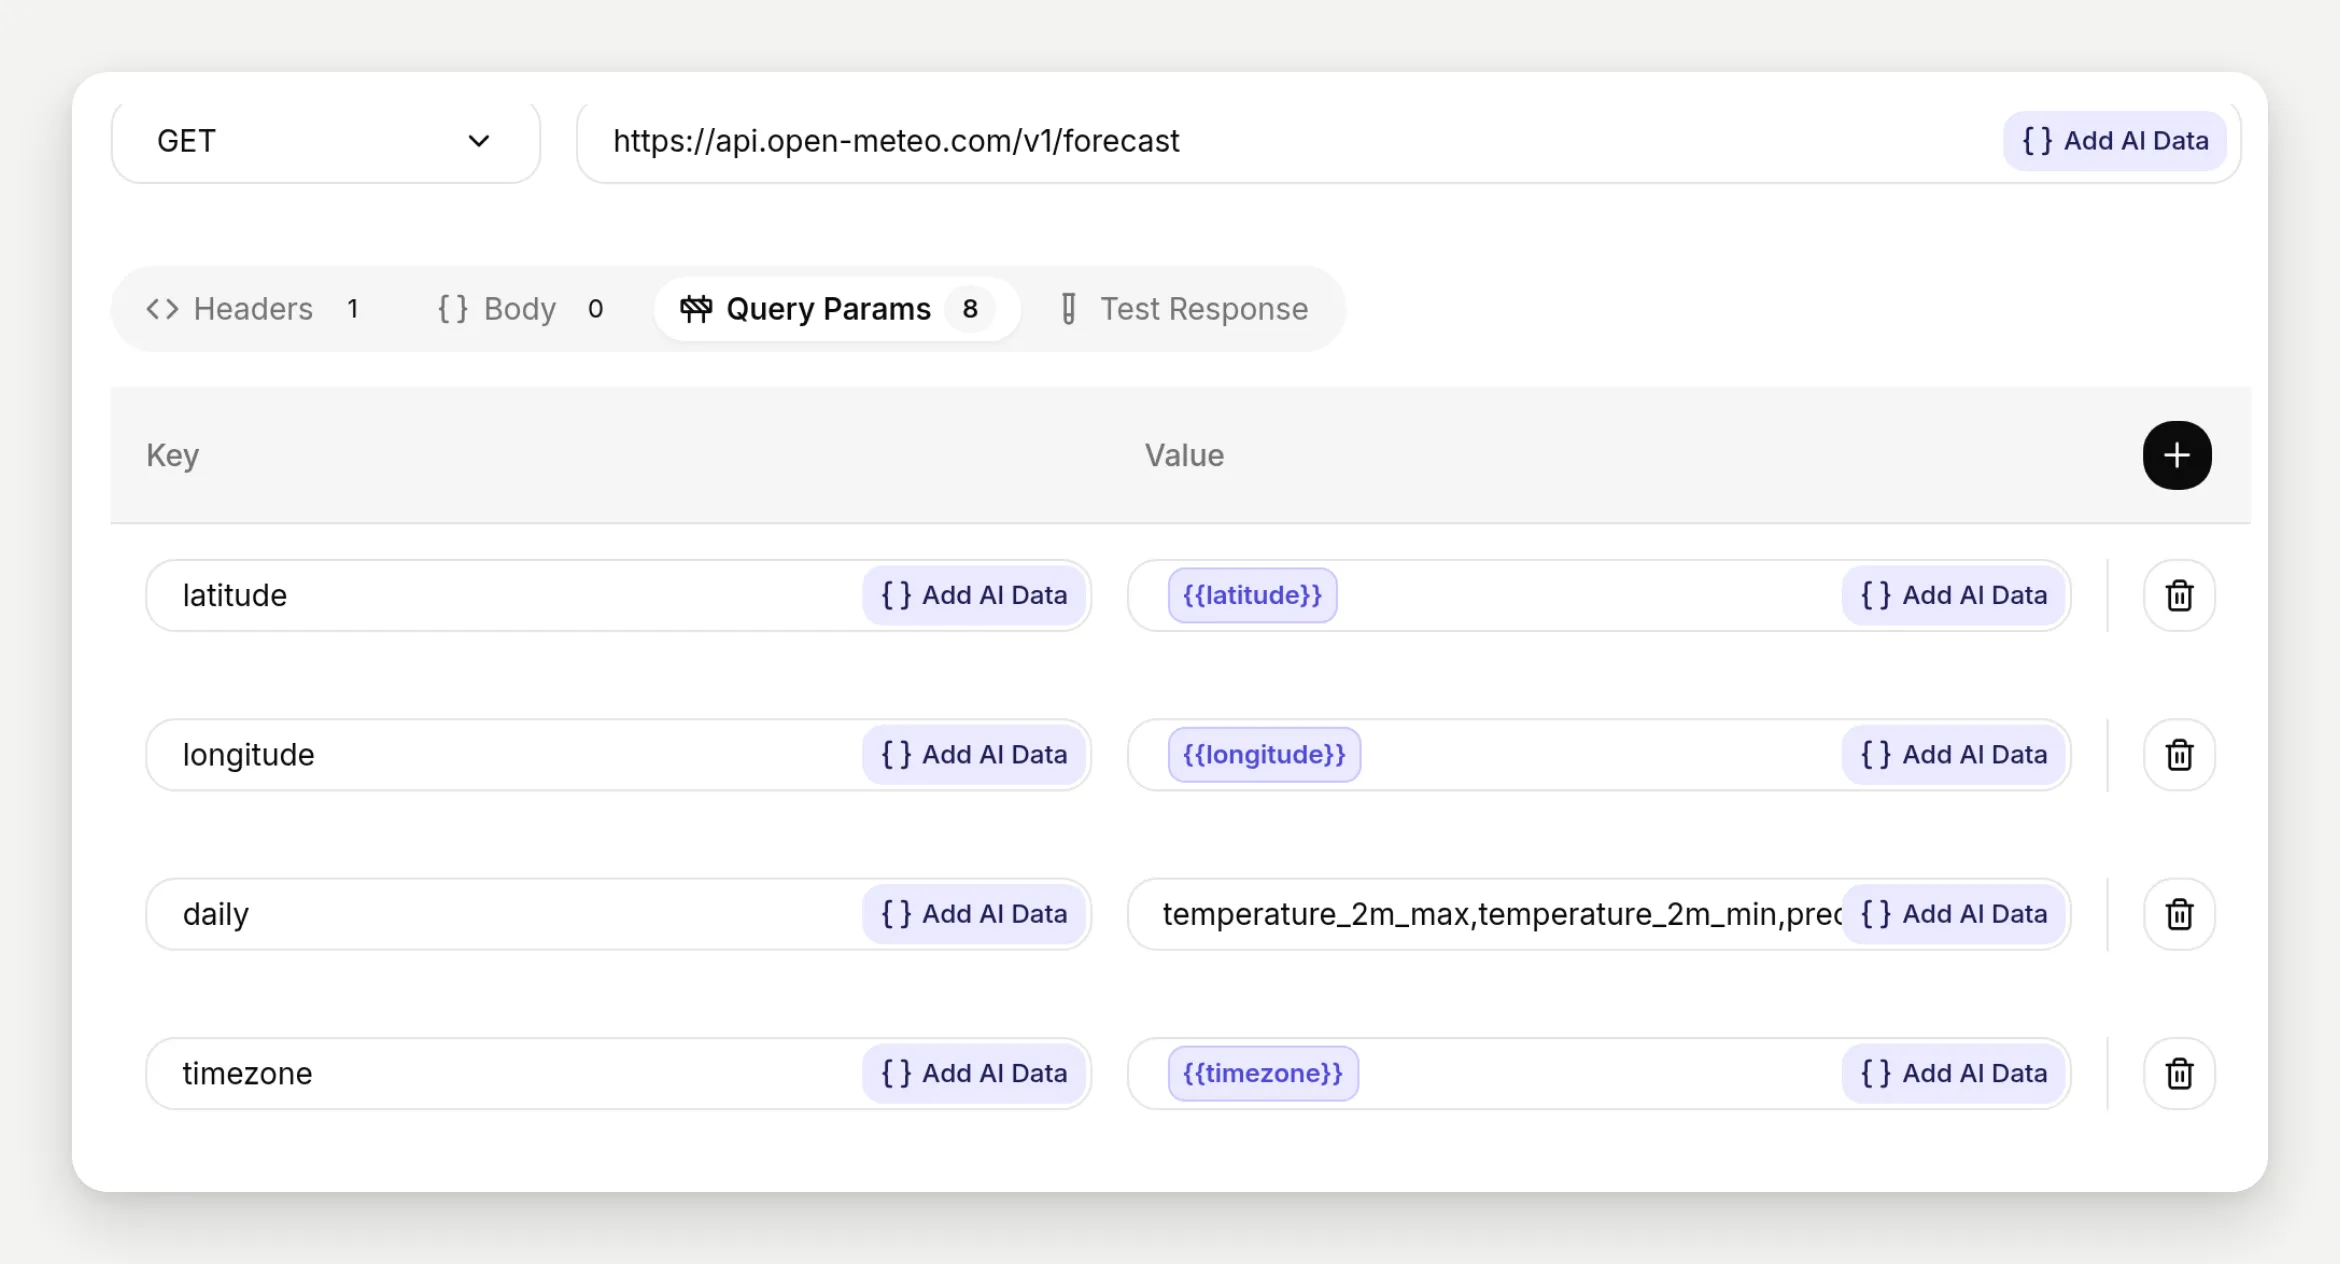This screenshot has height=1264, width=2342.
Task: Add AI Data to timezone value
Action: click(1954, 1073)
